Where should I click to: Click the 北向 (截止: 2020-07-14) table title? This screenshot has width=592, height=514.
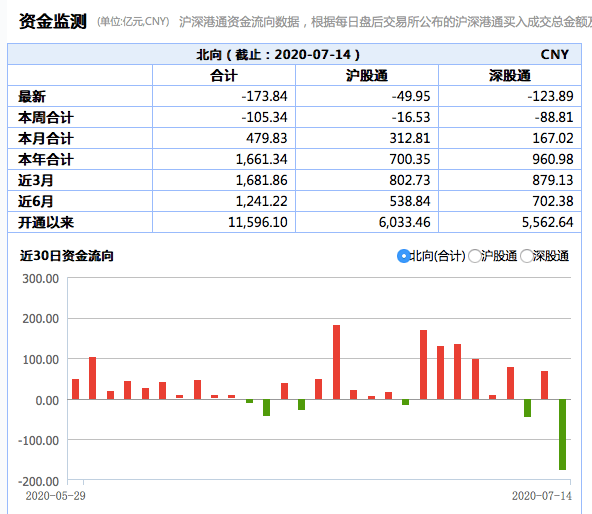pos(278,55)
